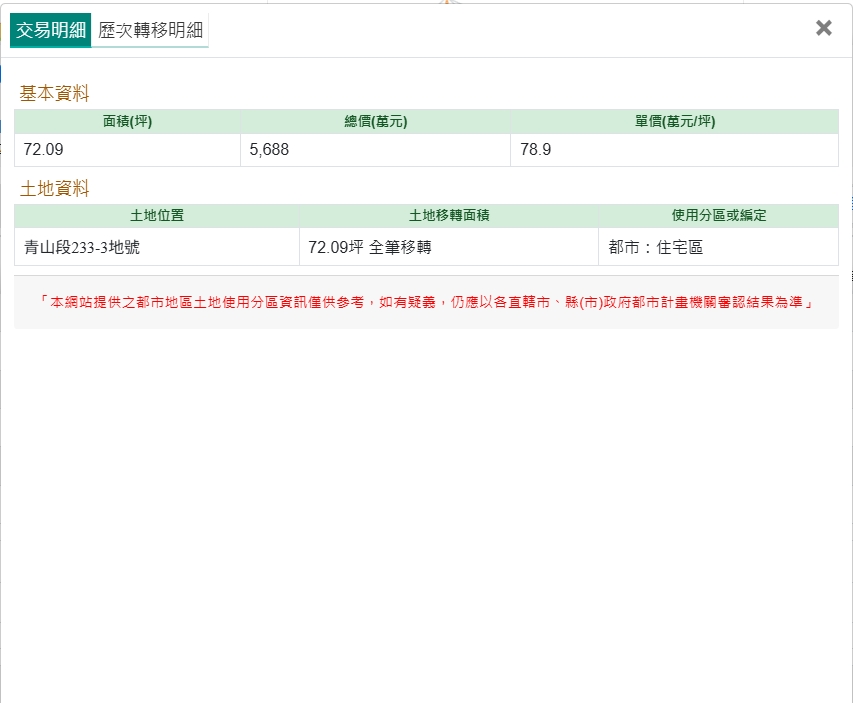Click the red zoning disclaimer notice
The image size is (853, 703).
pos(426,302)
